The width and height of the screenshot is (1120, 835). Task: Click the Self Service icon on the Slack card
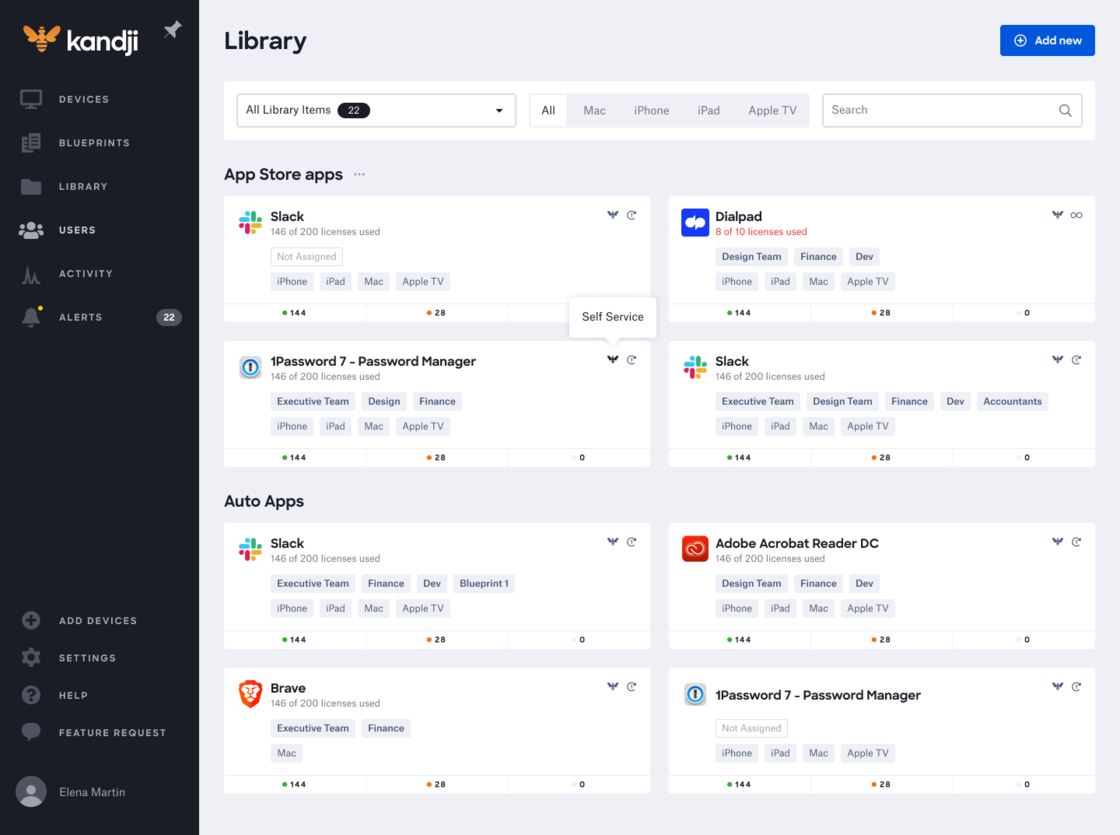click(x=613, y=214)
